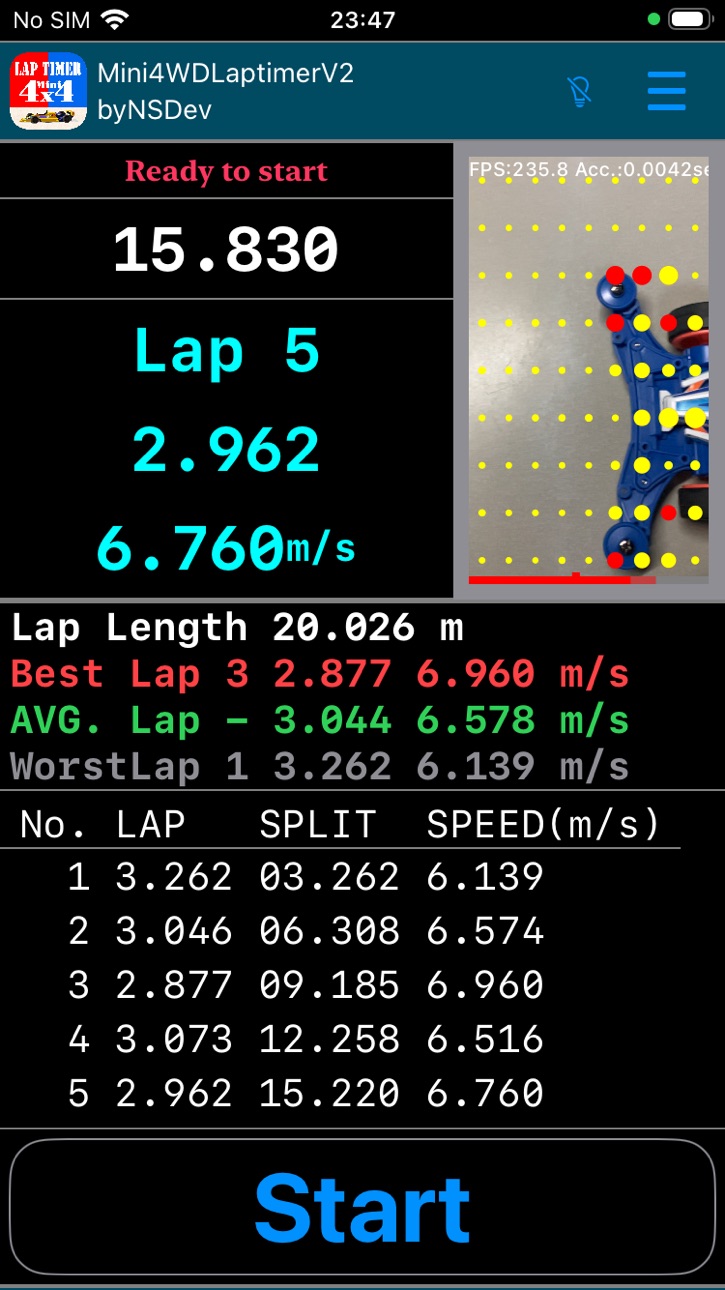This screenshot has width=725, height=1290.
Task: Select lap 3 time 2.877 in table
Action: [x=174, y=985]
